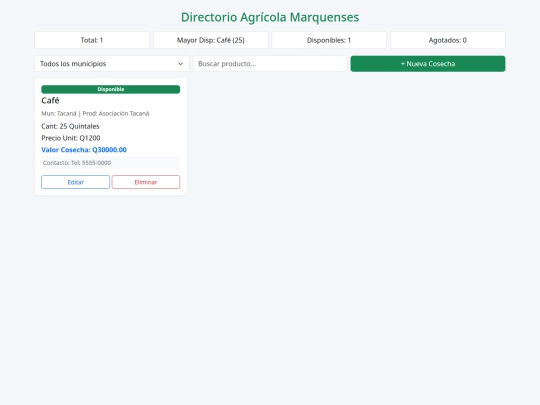Edit the Café harvest card
The height and width of the screenshot is (405, 540).
[75, 182]
